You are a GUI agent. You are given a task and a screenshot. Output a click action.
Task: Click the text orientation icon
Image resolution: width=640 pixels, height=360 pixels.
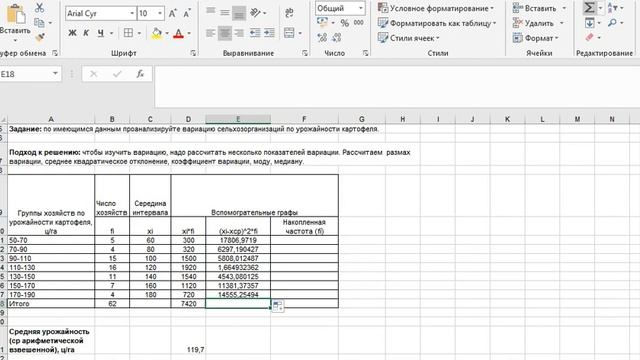256,13
